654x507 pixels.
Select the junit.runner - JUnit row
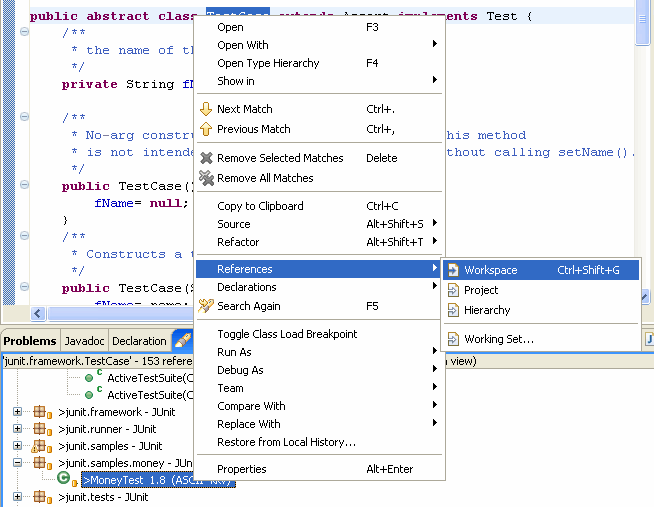(107, 429)
